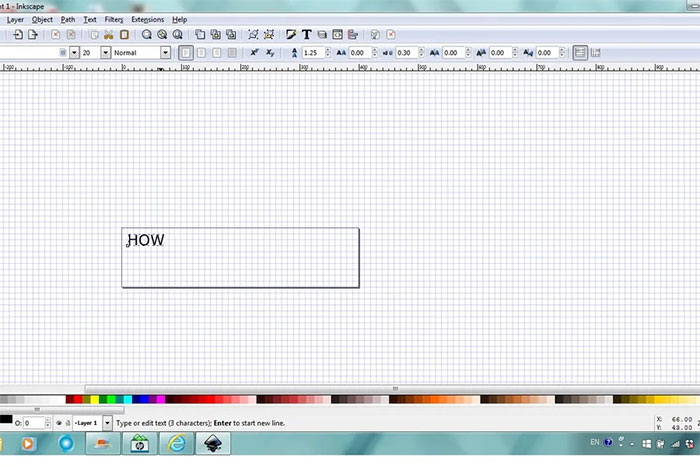Open the Normal font style dropdown
Screen dimensions: 700x467
[x=165, y=52]
